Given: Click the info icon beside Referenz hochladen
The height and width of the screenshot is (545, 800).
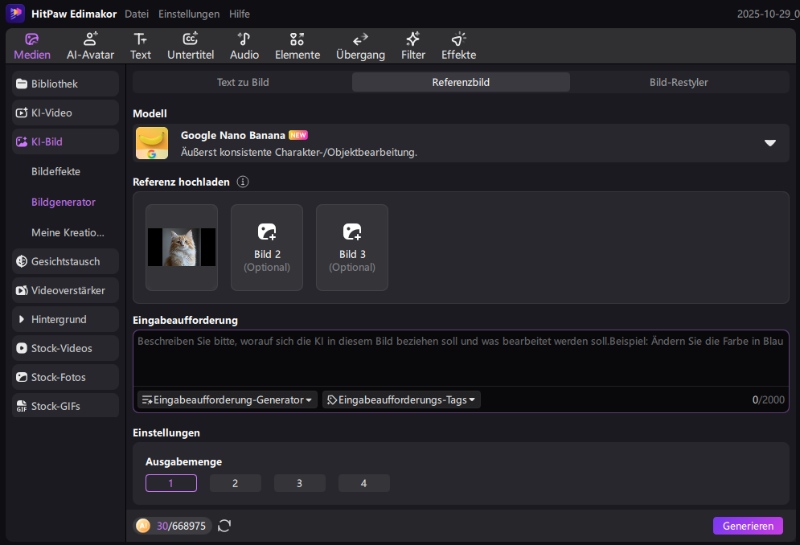Looking at the screenshot, I should (x=243, y=182).
